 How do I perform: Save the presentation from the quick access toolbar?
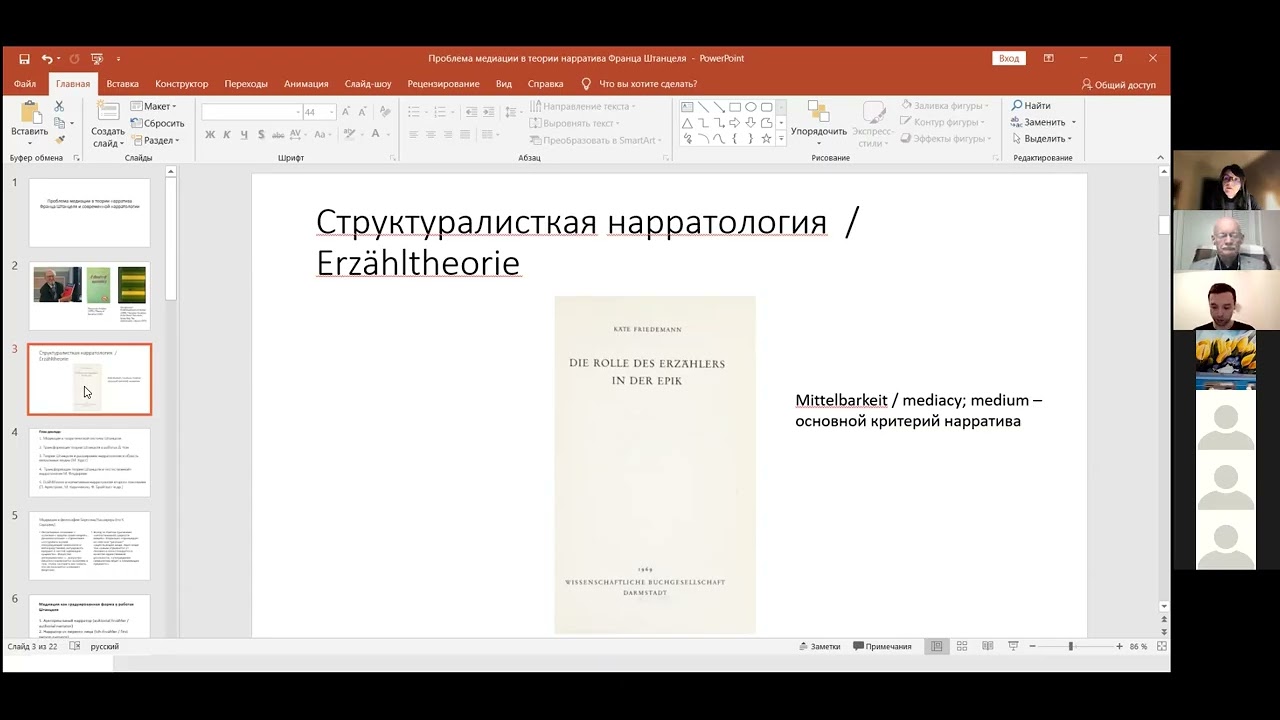point(24,59)
